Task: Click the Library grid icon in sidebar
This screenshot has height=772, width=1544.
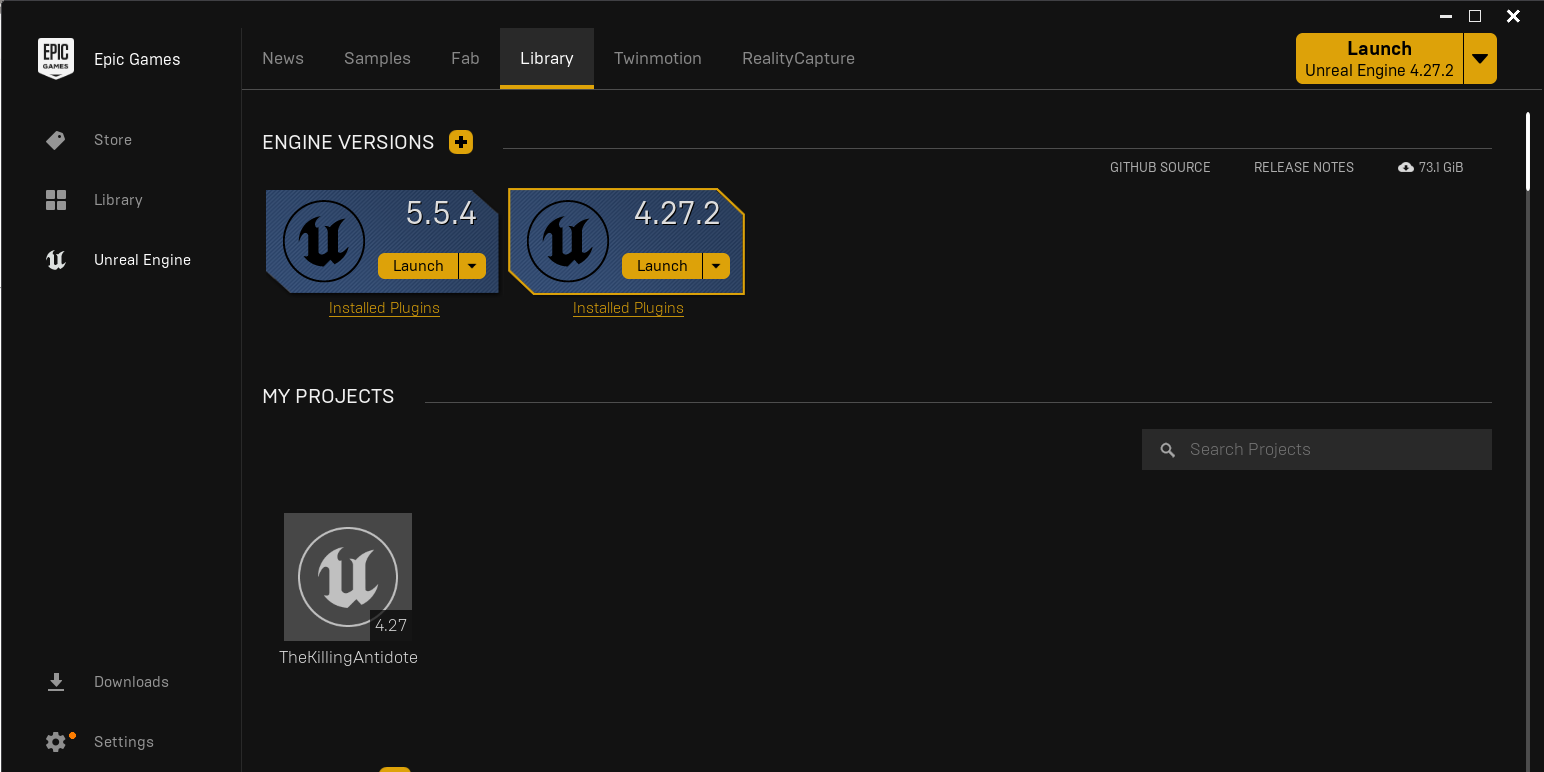Action: pos(56,200)
